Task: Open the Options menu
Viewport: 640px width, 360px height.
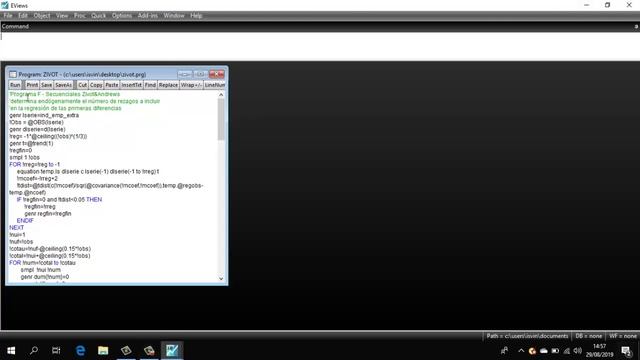Action: pyautogui.click(x=122, y=16)
